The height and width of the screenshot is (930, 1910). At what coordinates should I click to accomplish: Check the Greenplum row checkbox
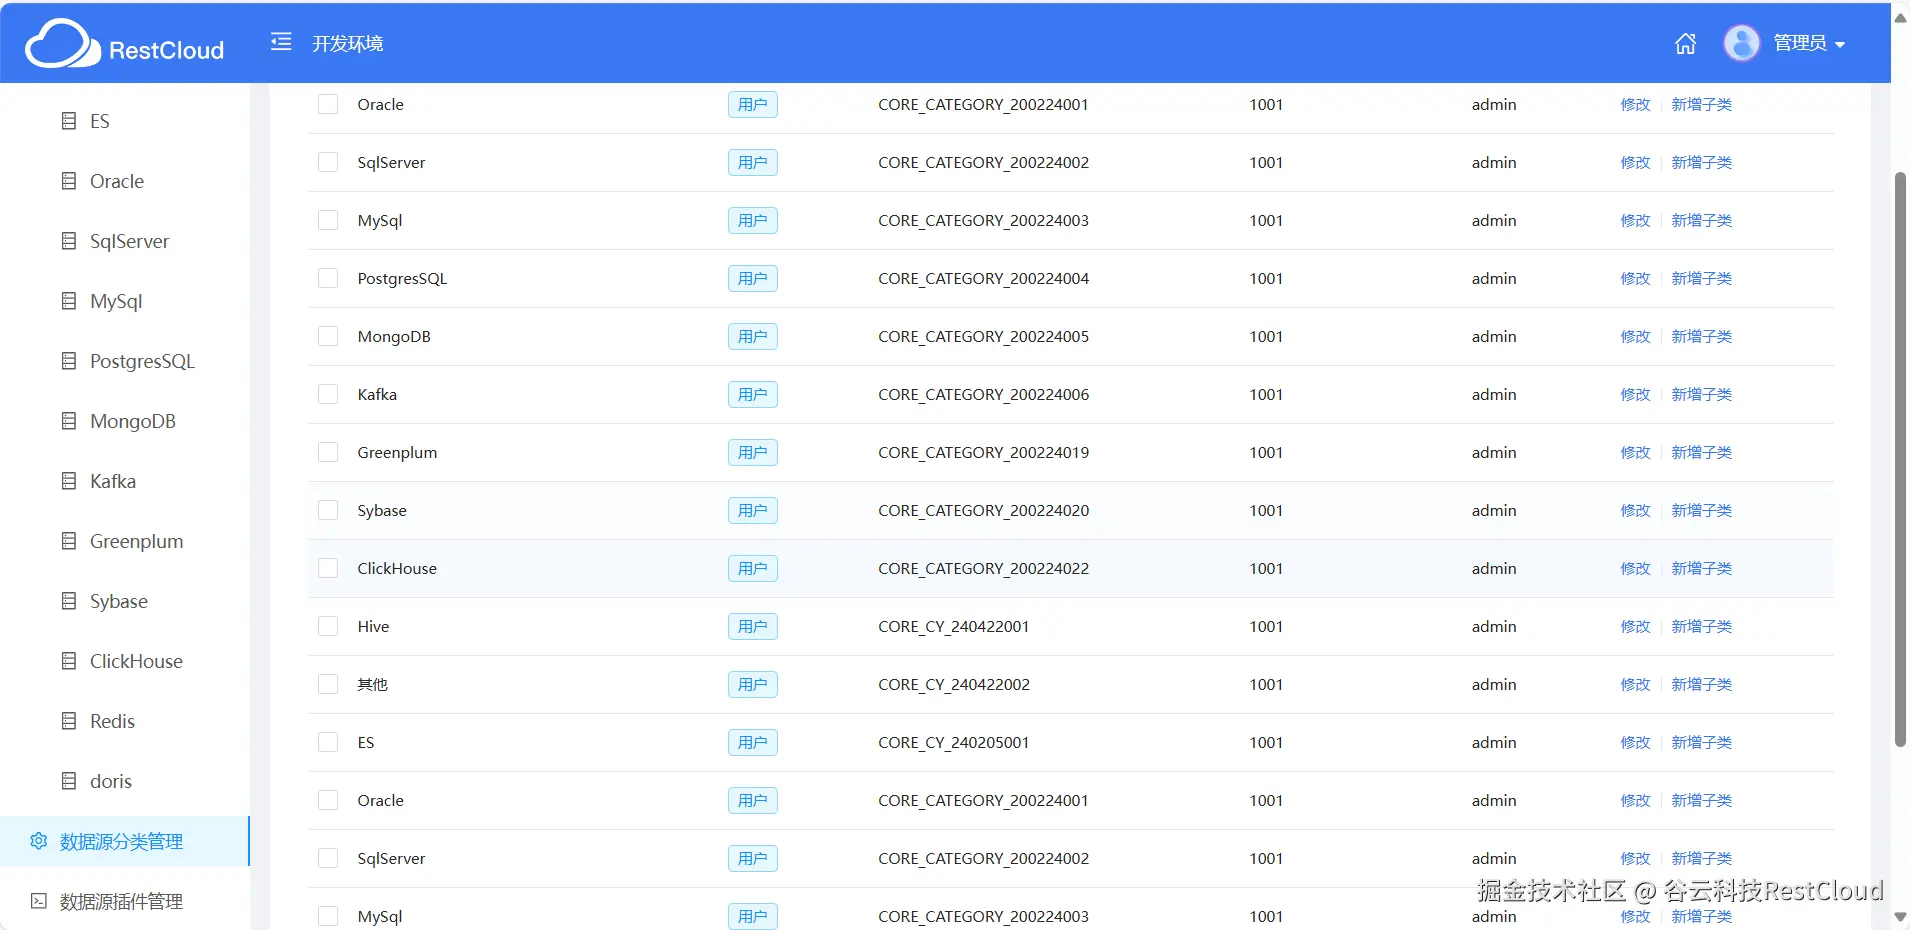tap(328, 452)
